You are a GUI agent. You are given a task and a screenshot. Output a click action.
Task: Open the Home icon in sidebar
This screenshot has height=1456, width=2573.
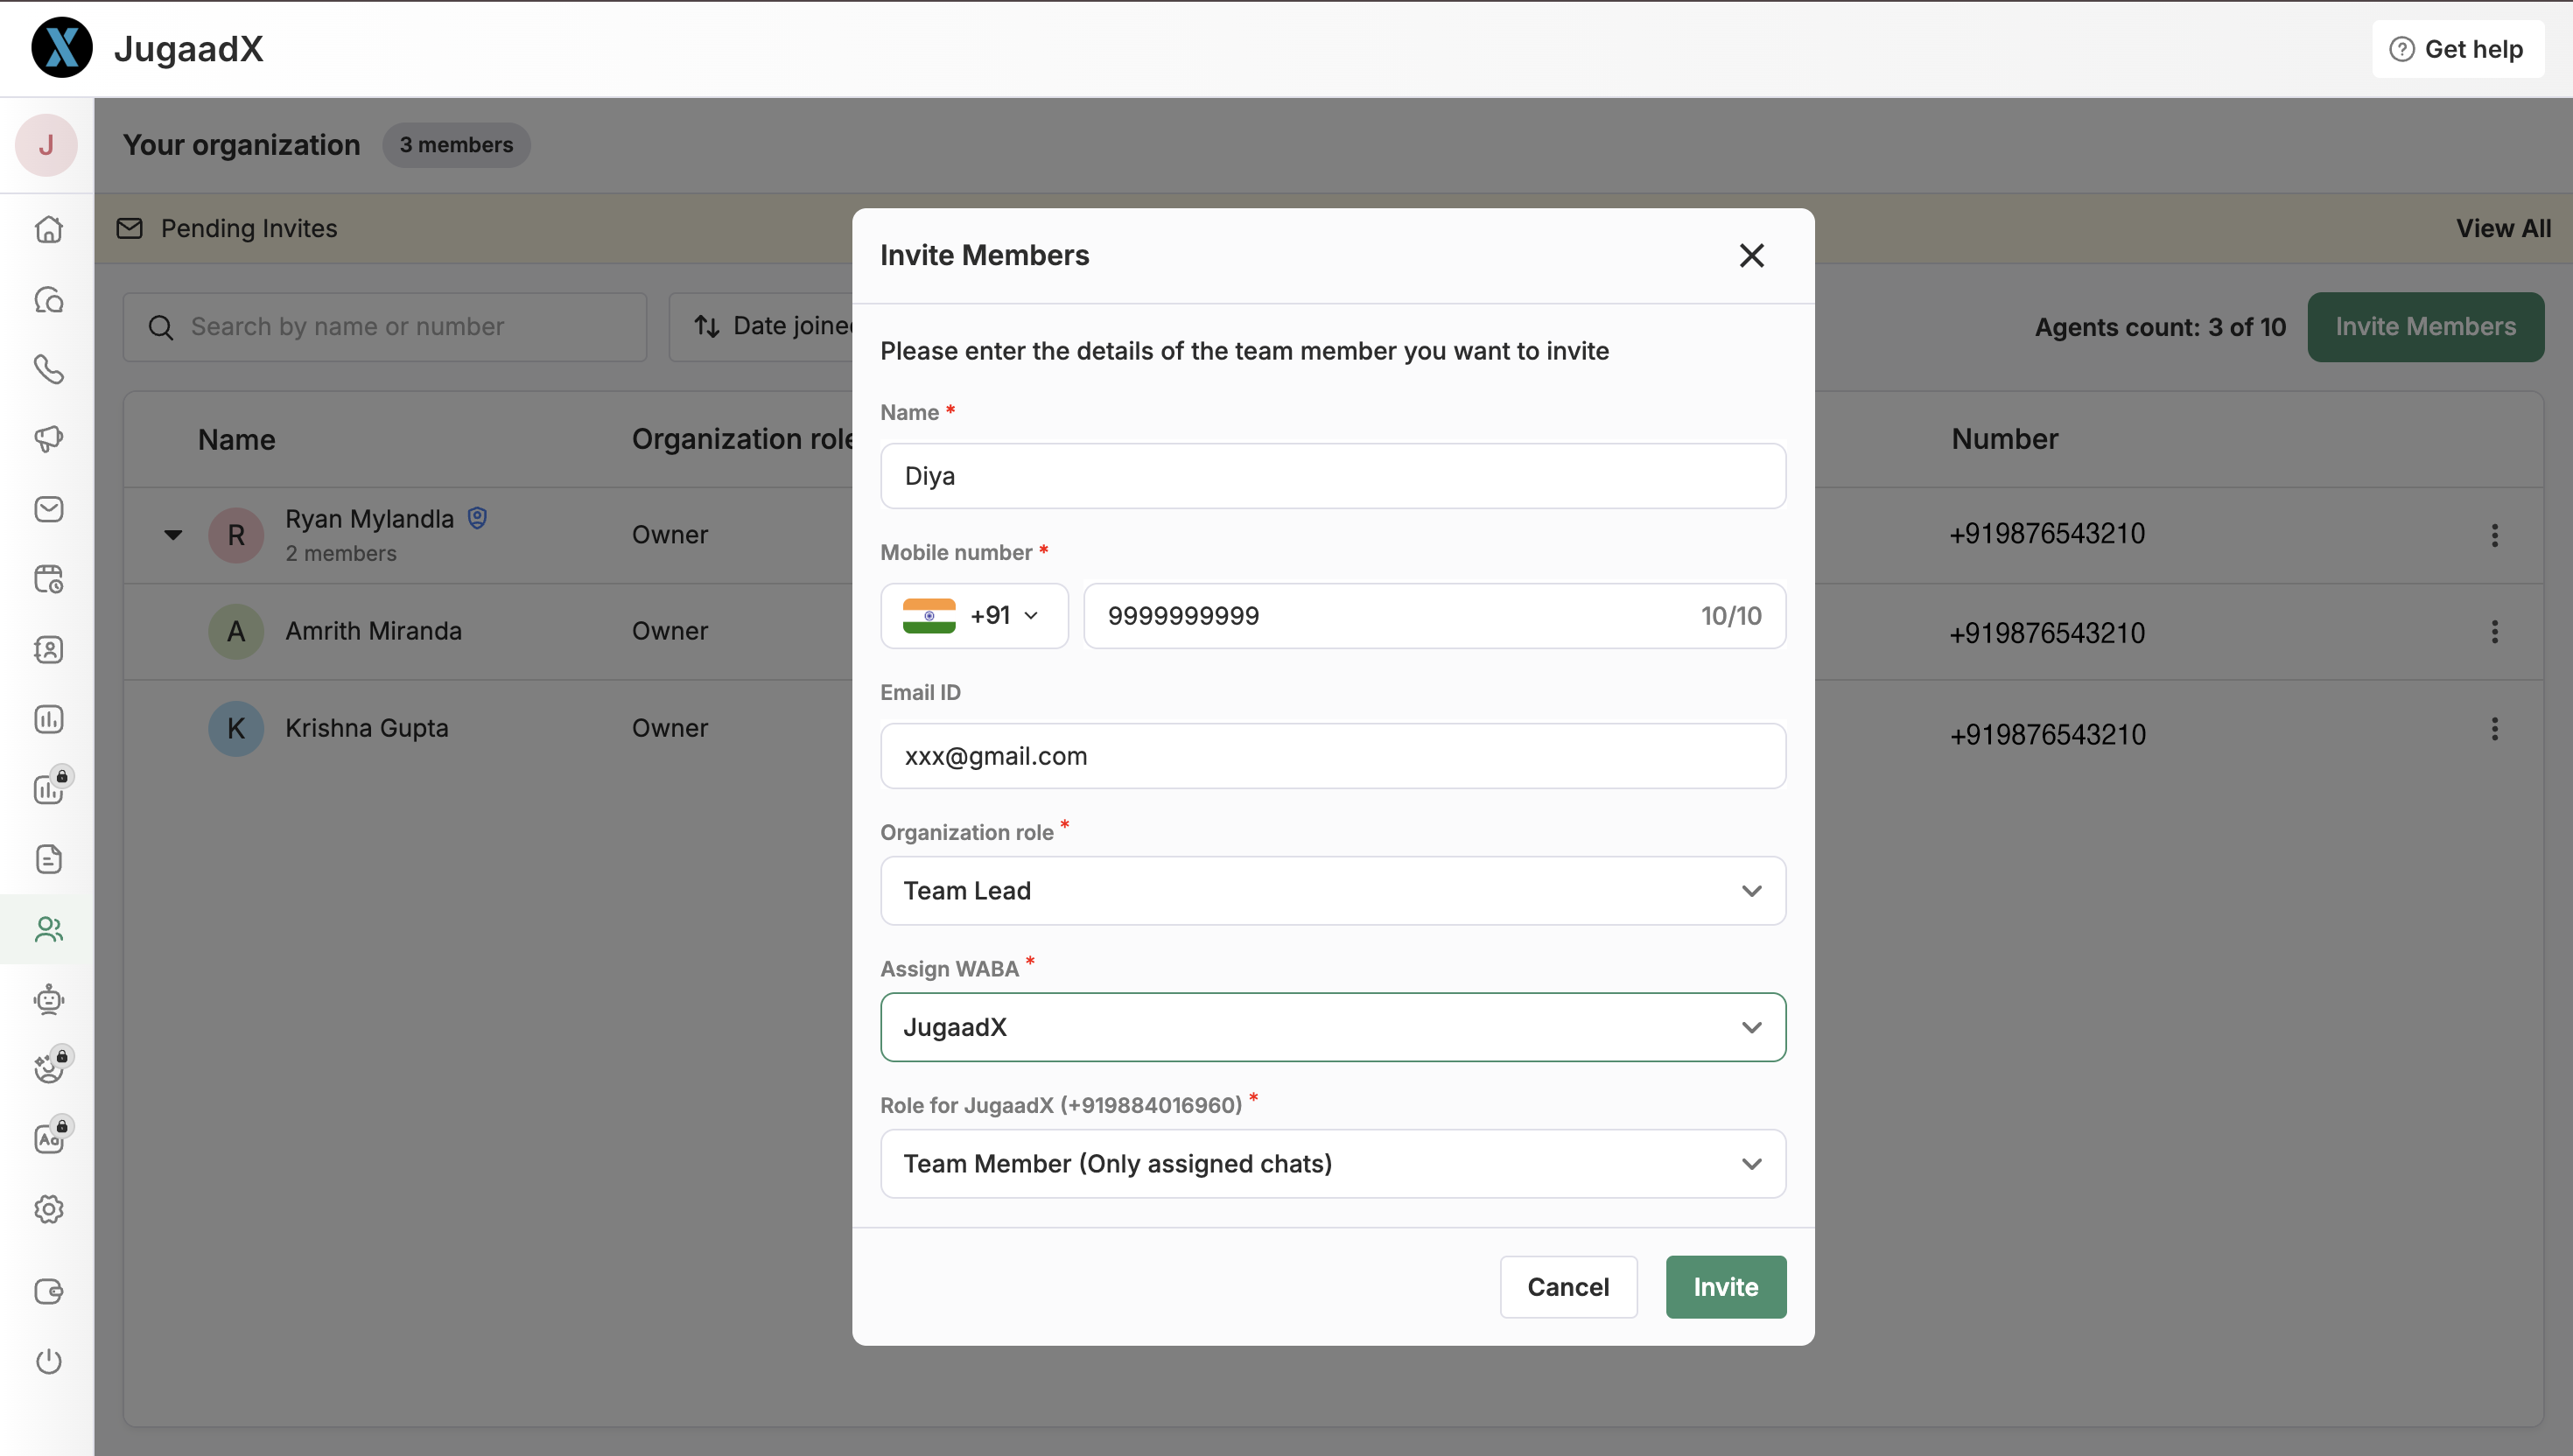(x=48, y=229)
